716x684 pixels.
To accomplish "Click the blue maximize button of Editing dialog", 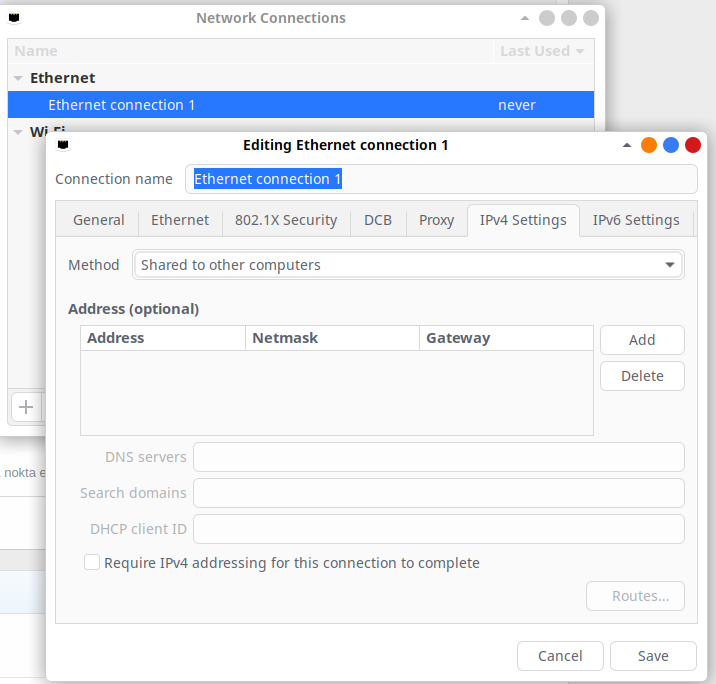I will click(x=671, y=145).
